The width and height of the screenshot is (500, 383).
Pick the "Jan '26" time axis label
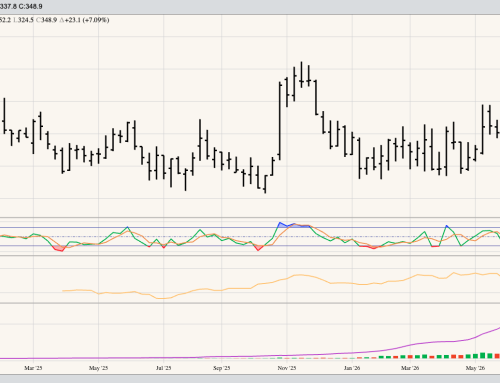pyautogui.click(x=352, y=368)
